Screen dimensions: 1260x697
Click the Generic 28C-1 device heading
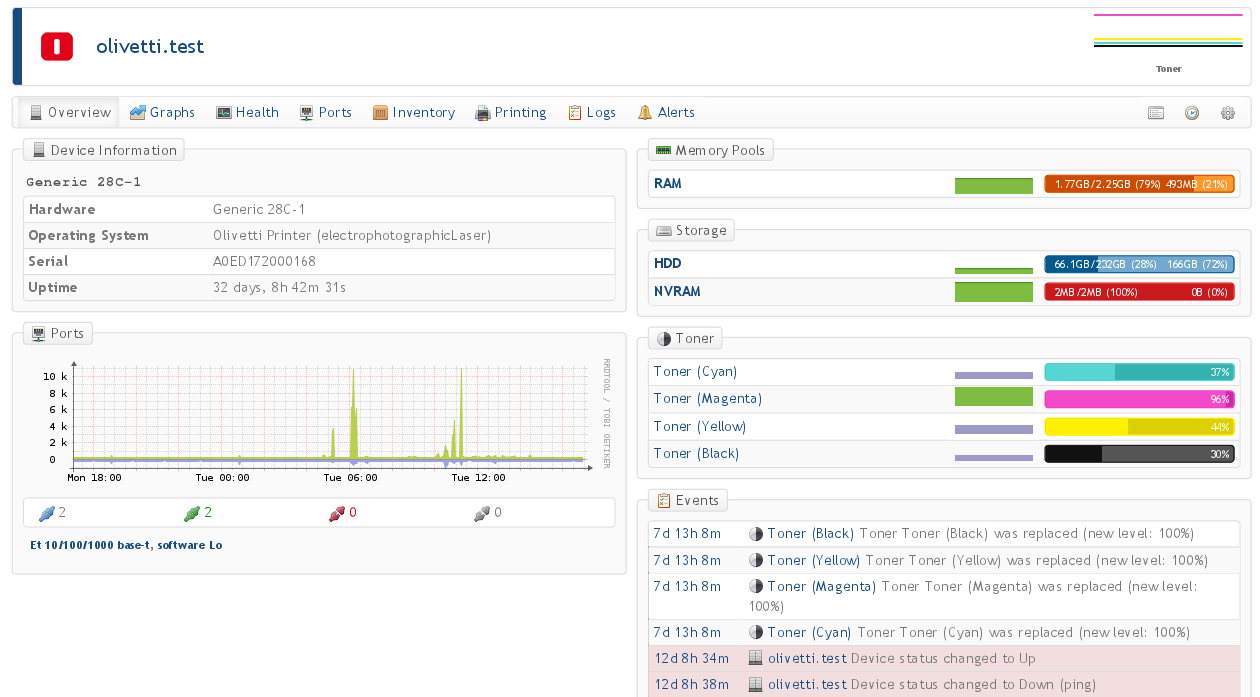84,182
